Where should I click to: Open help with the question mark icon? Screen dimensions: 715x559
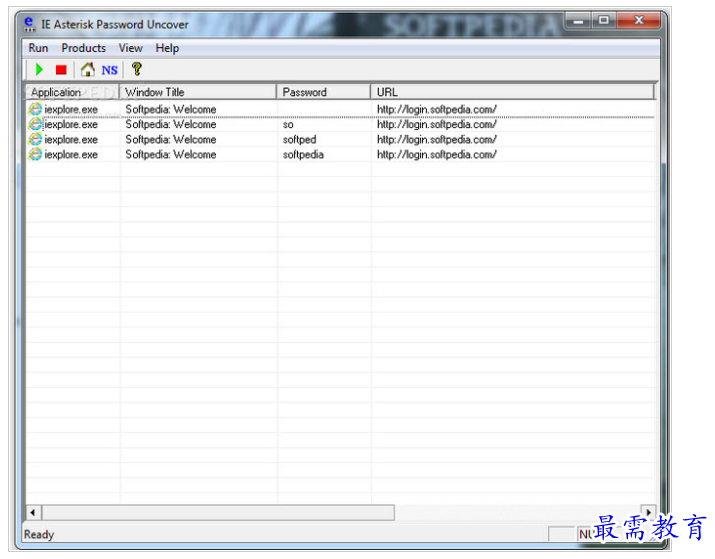(x=136, y=69)
